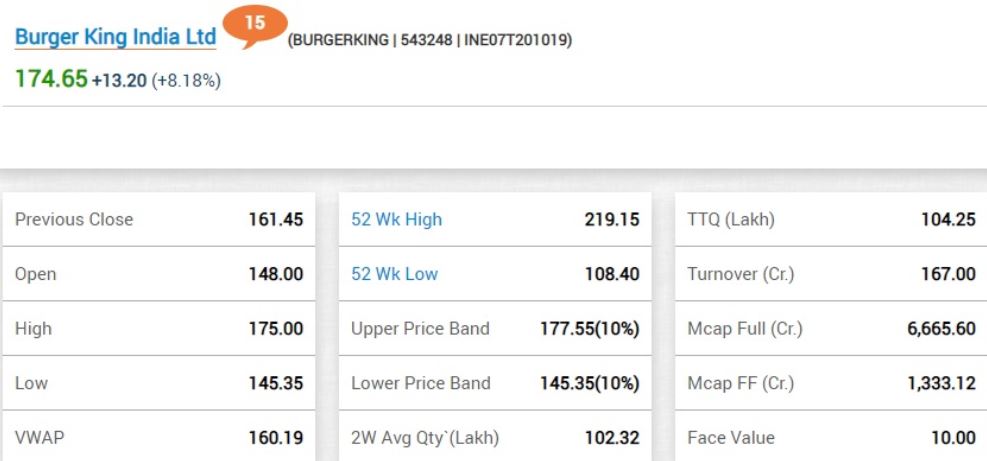Select the 2W Avg Qty (Lakh) row
Viewport: 987px width, 461px height.
[x=495, y=437]
